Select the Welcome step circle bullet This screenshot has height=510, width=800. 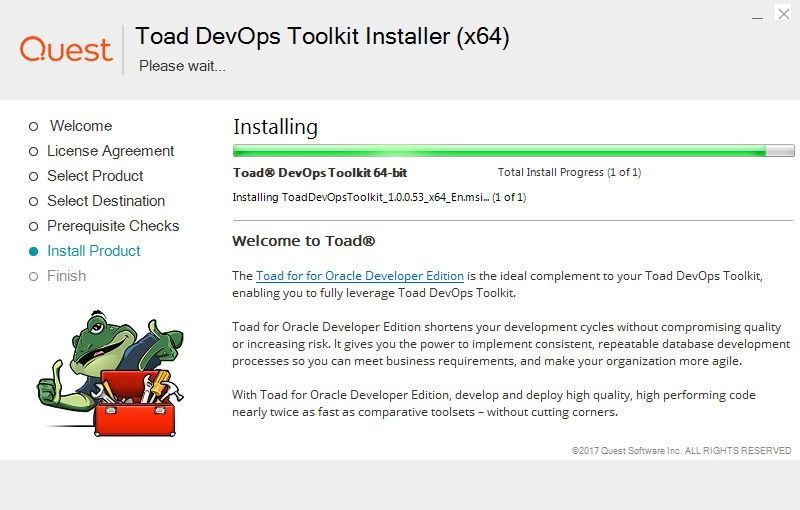coord(33,126)
